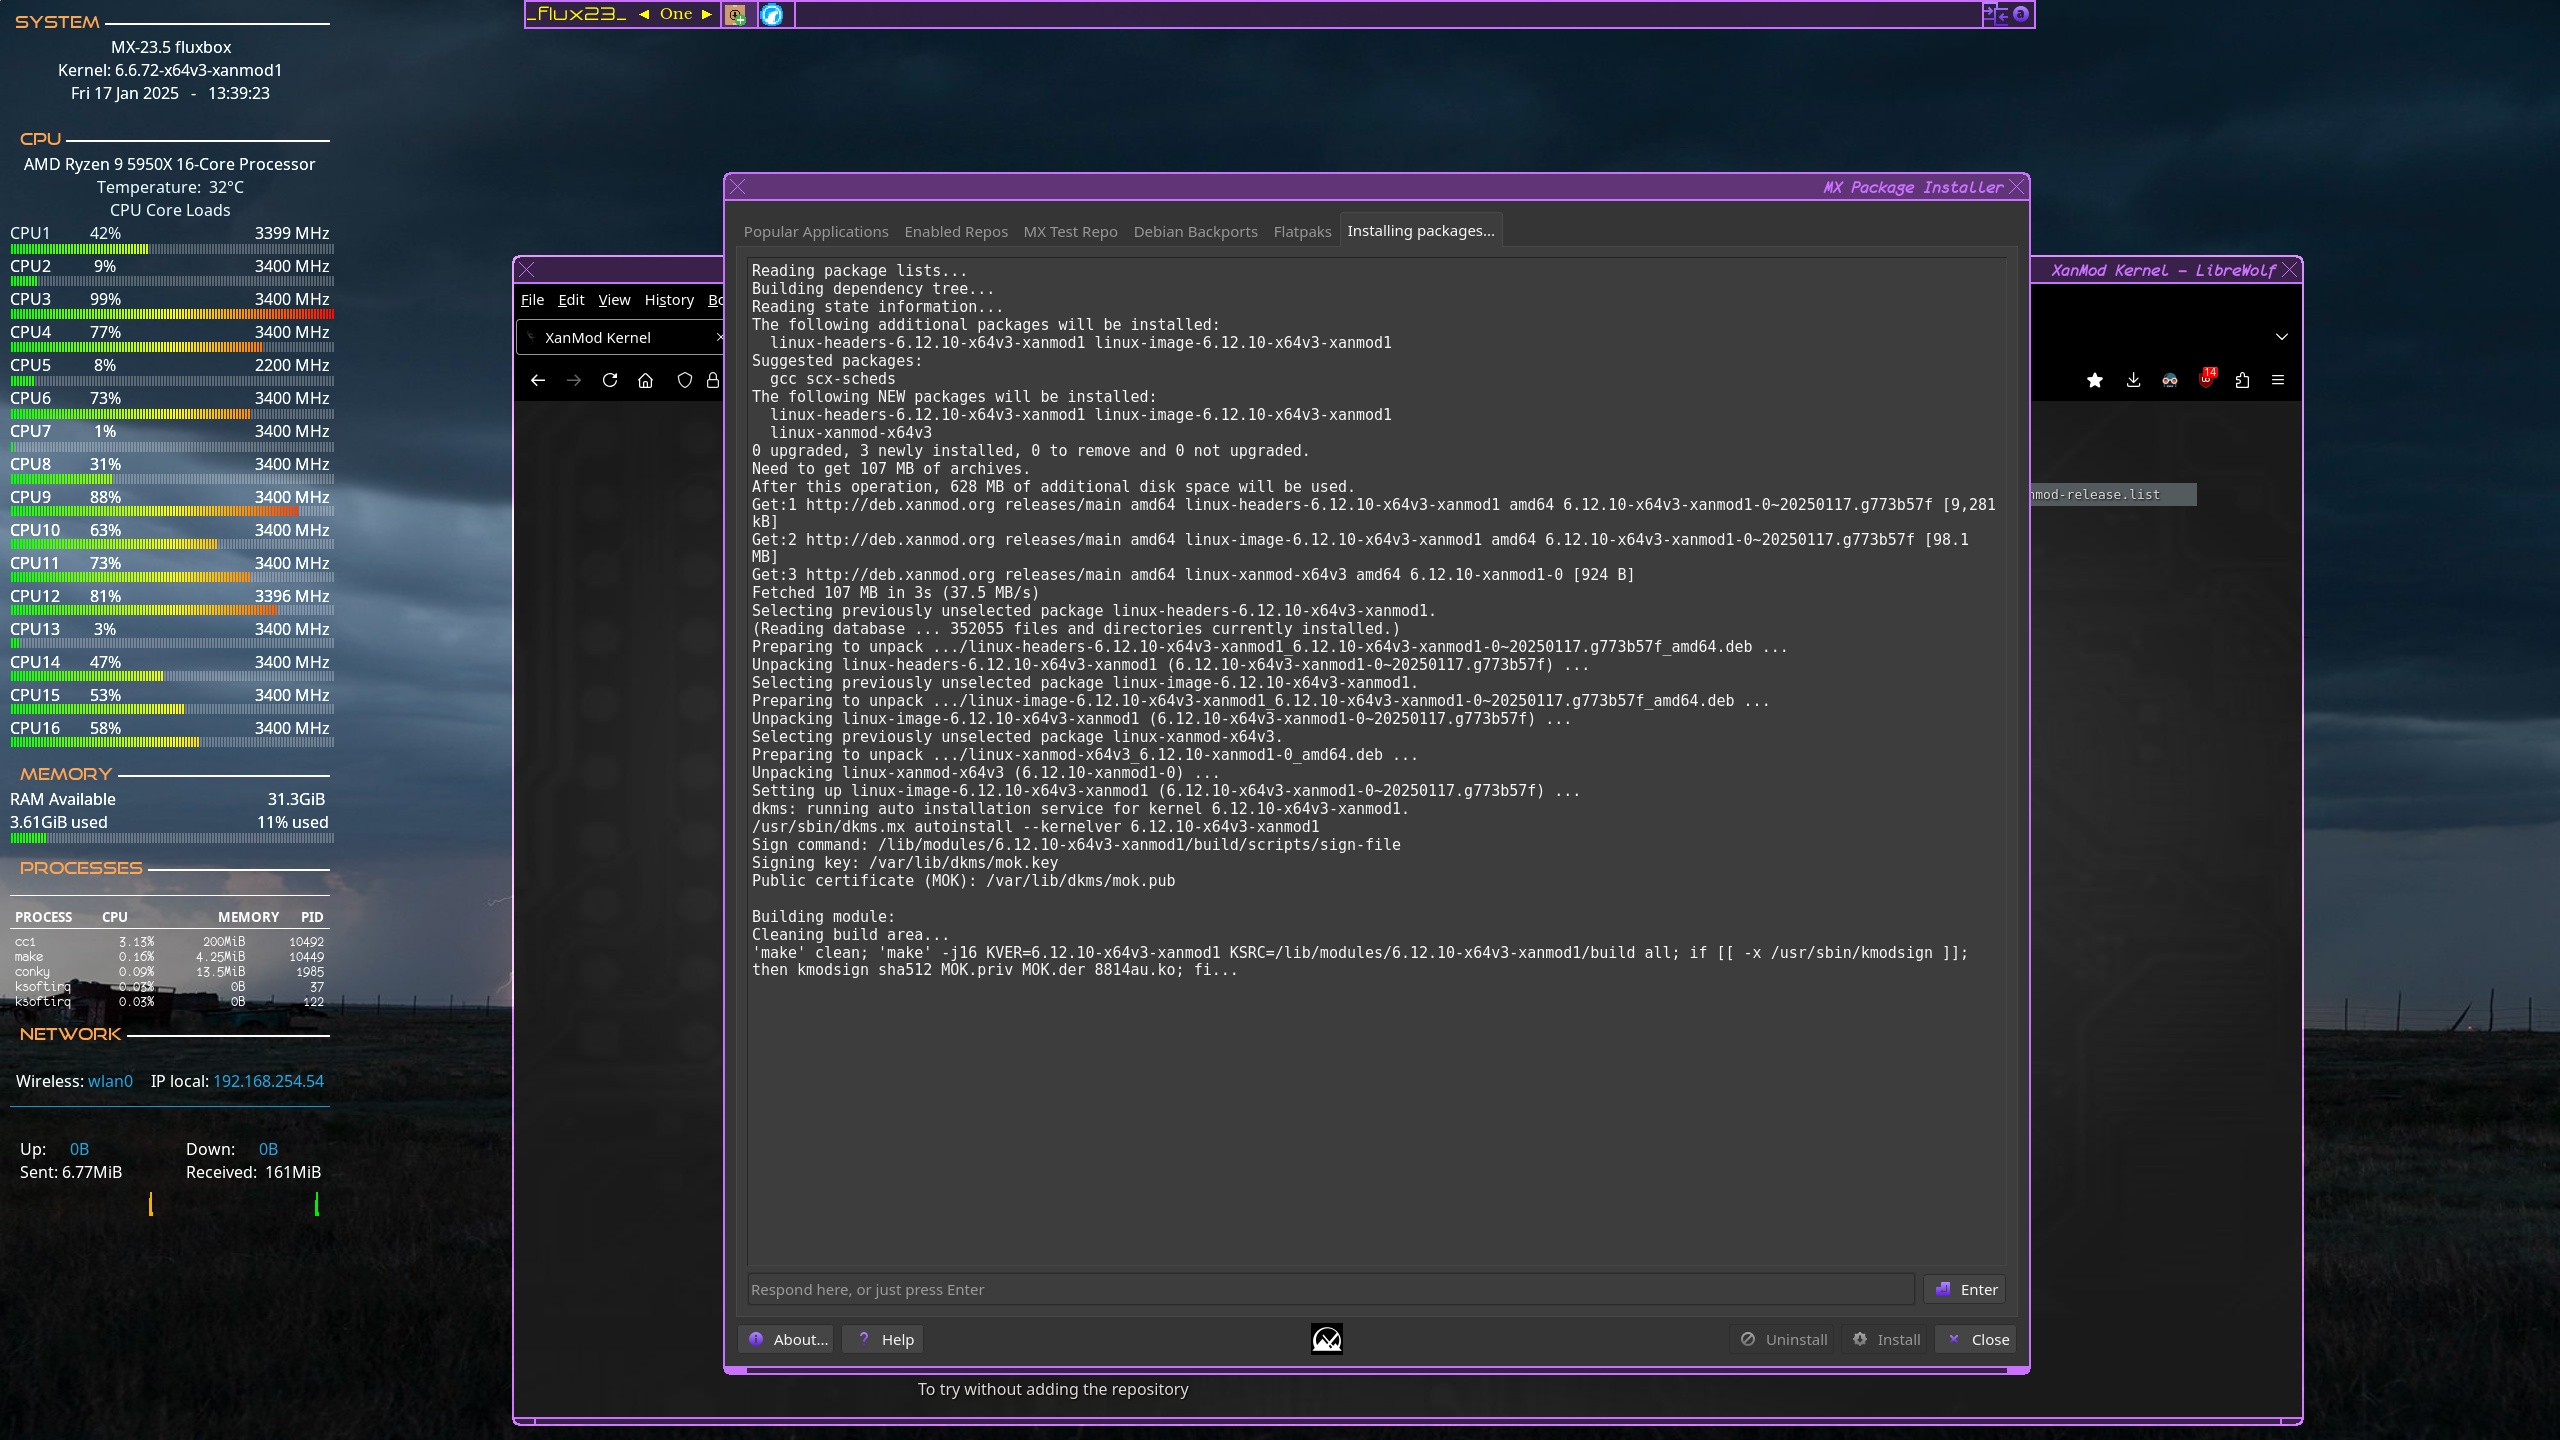
Task: Open the goggles-face extension icon
Action: [x=2169, y=380]
